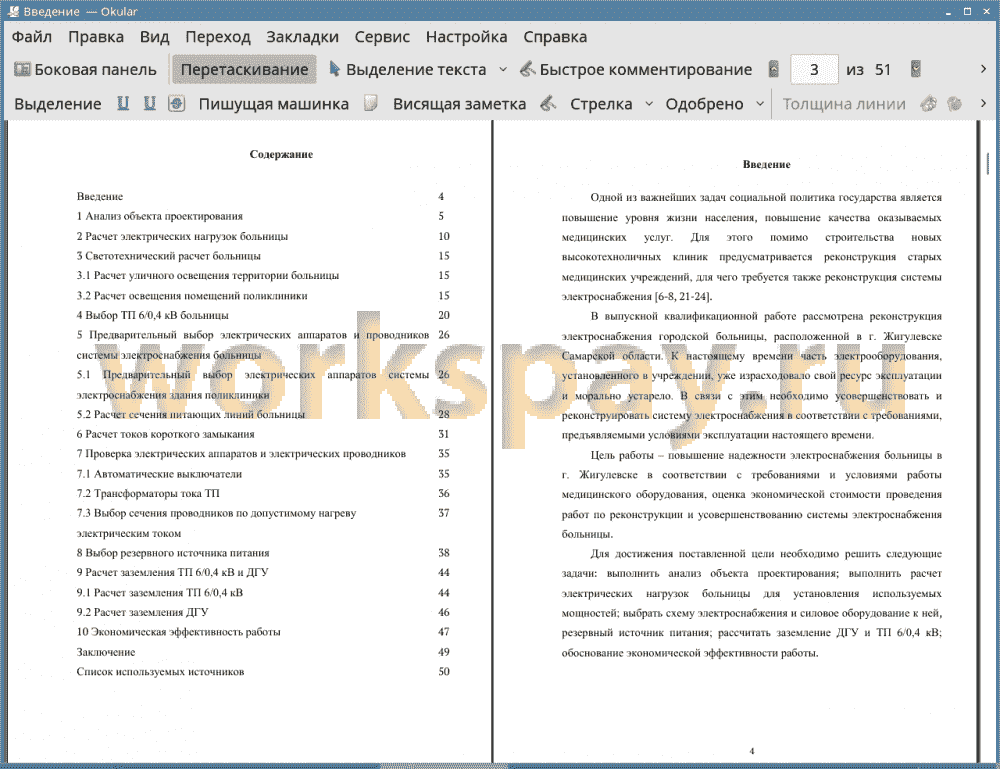Select the Выделение highlighter annotation tool
This screenshot has height=769, width=1000.
coord(57,104)
